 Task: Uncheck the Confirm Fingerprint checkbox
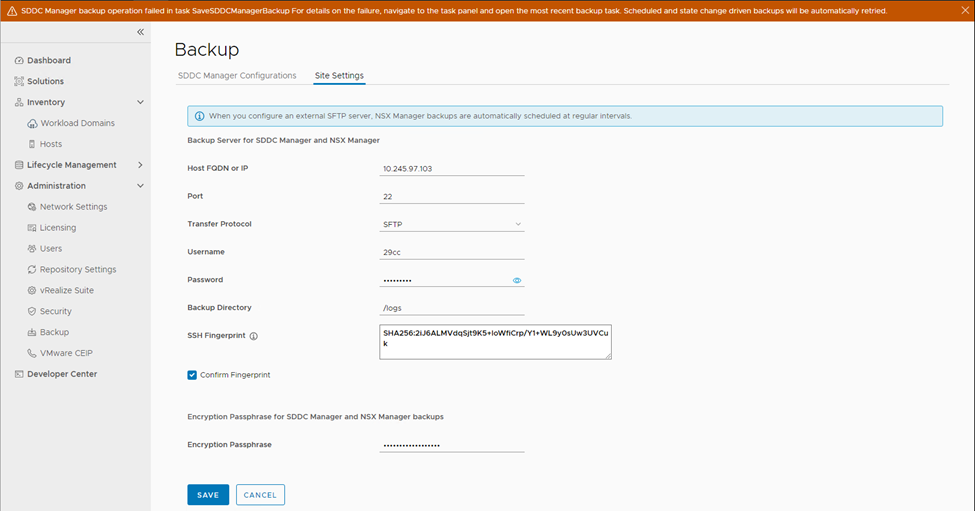point(192,375)
